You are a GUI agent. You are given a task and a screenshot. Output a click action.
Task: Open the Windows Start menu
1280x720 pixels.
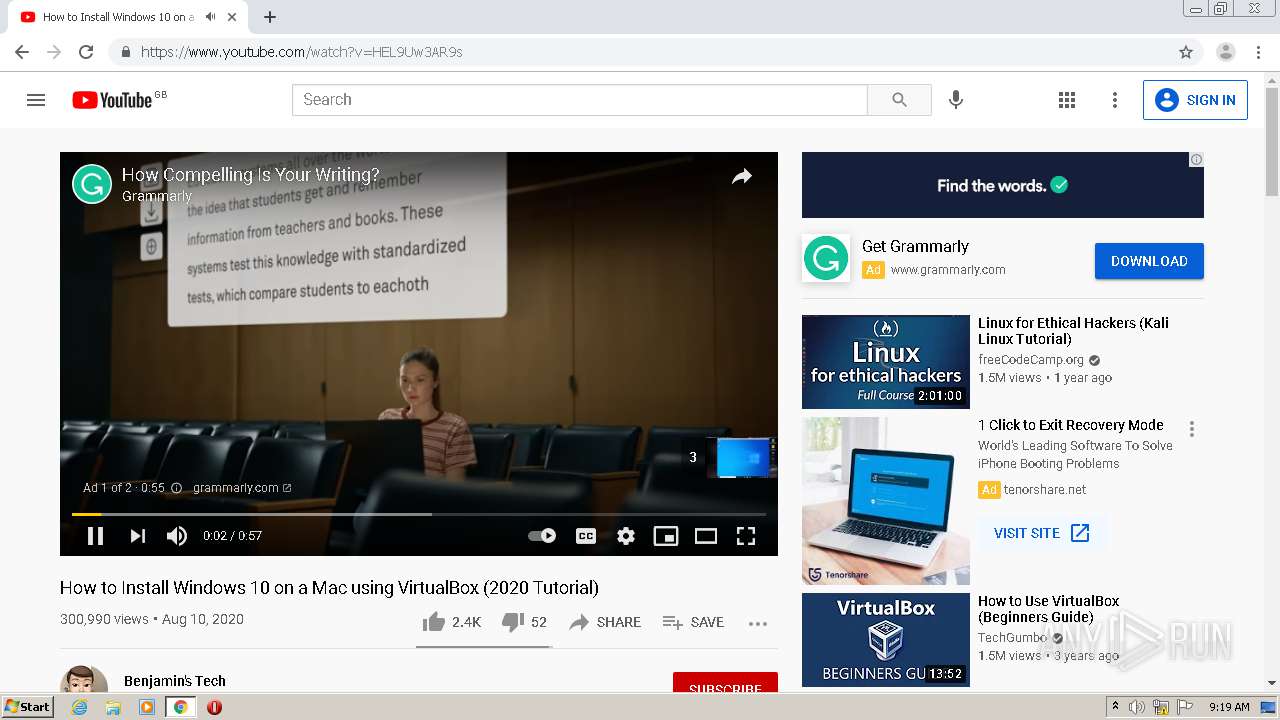pyautogui.click(x=28, y=707)
